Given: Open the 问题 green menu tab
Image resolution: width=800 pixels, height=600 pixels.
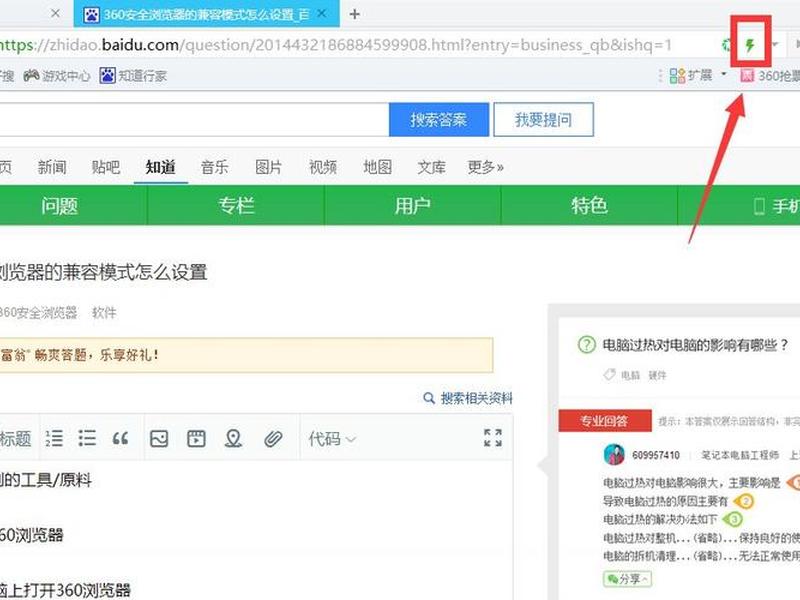Looking at the screenshot, I should 60,206.
